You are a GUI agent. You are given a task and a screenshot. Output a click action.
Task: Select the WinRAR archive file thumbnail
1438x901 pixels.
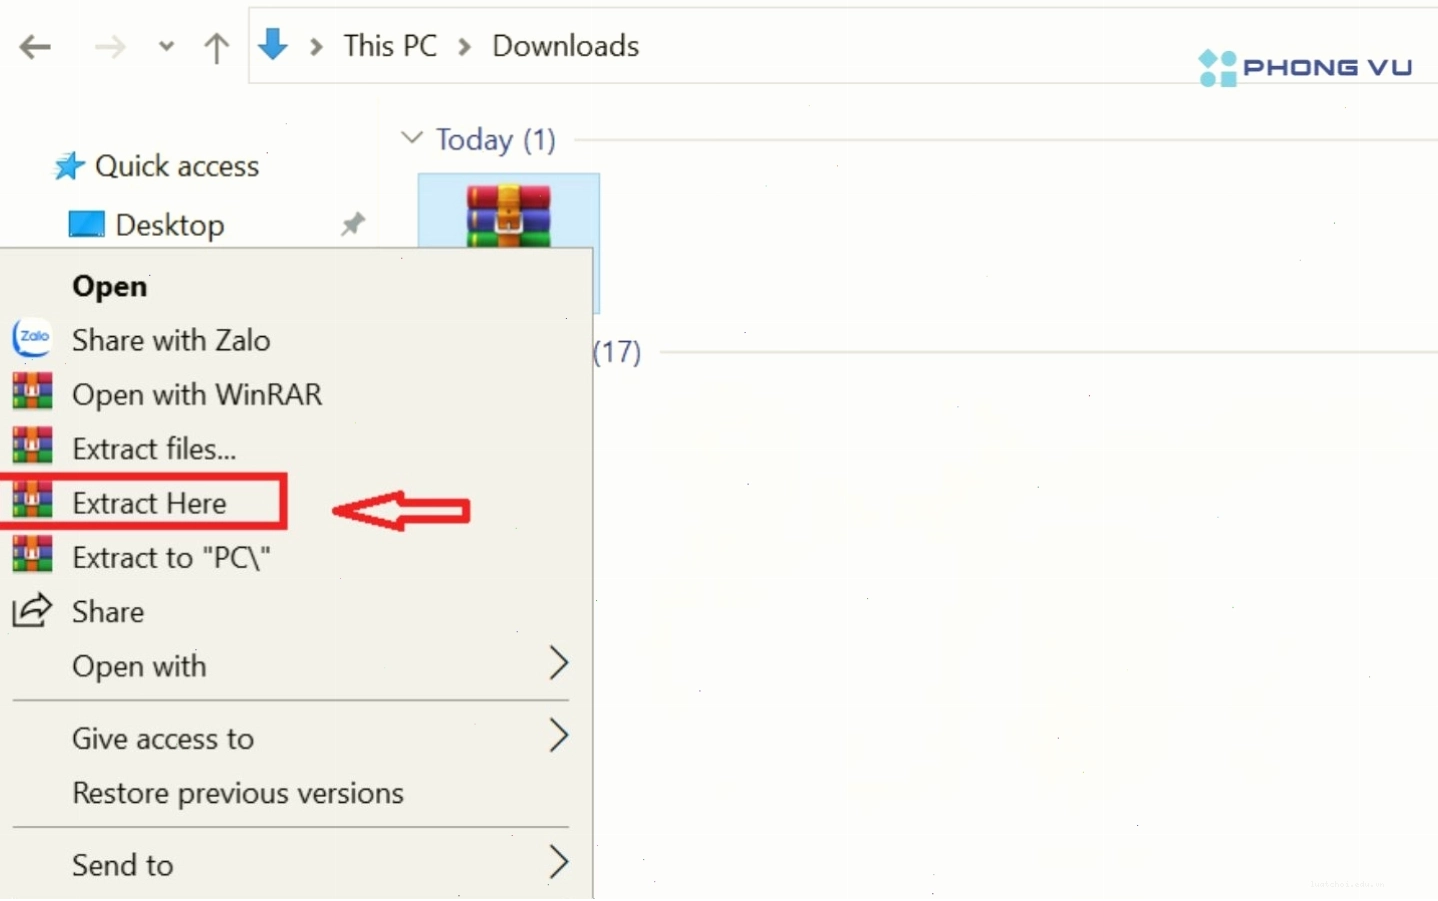(508, 214)
